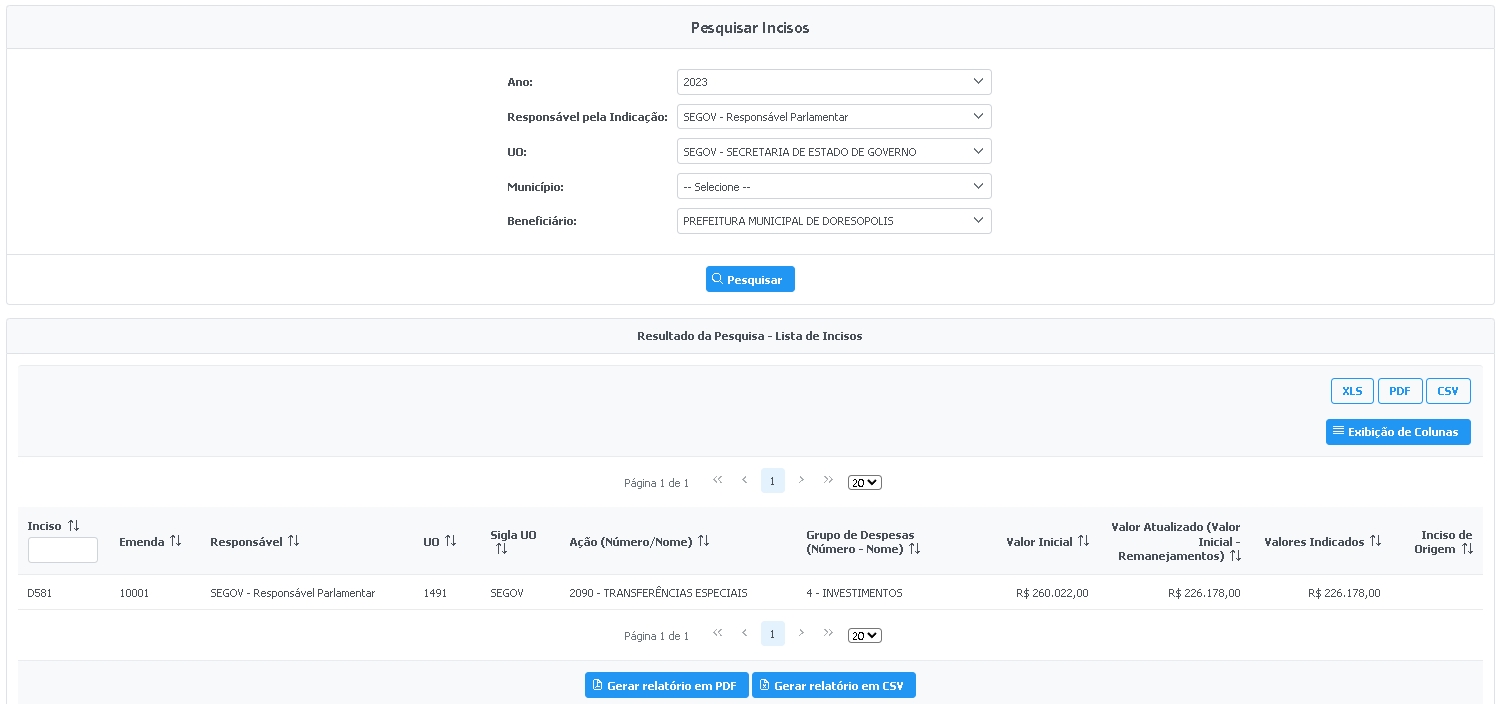
Task: Sort by Ação (Número/Nome) column
Action: [x=703, y=541]
